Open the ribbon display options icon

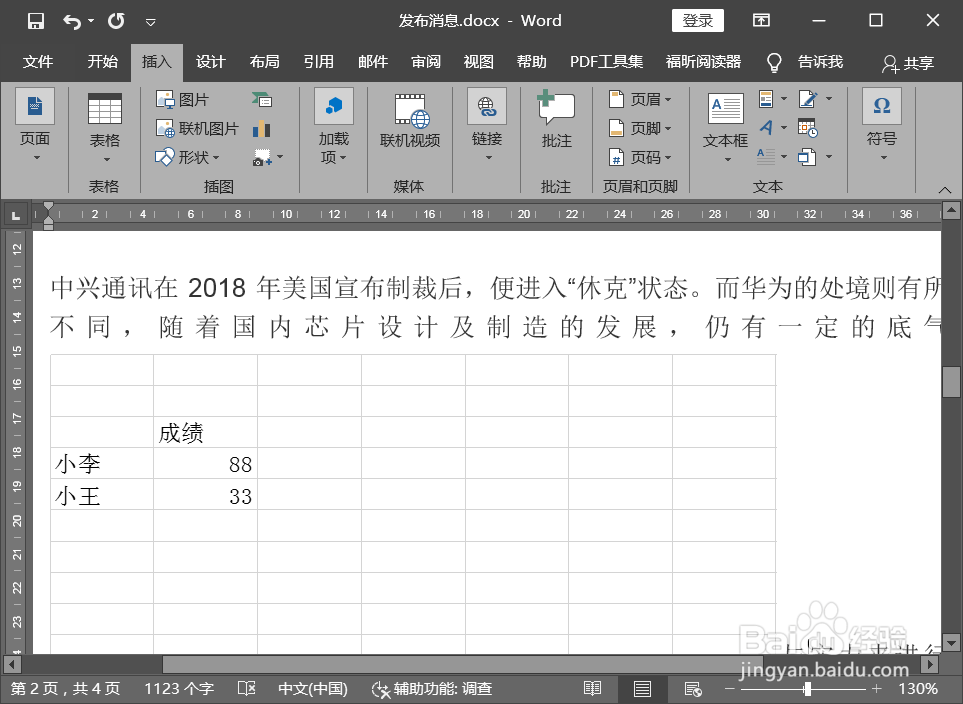(762, 20)
